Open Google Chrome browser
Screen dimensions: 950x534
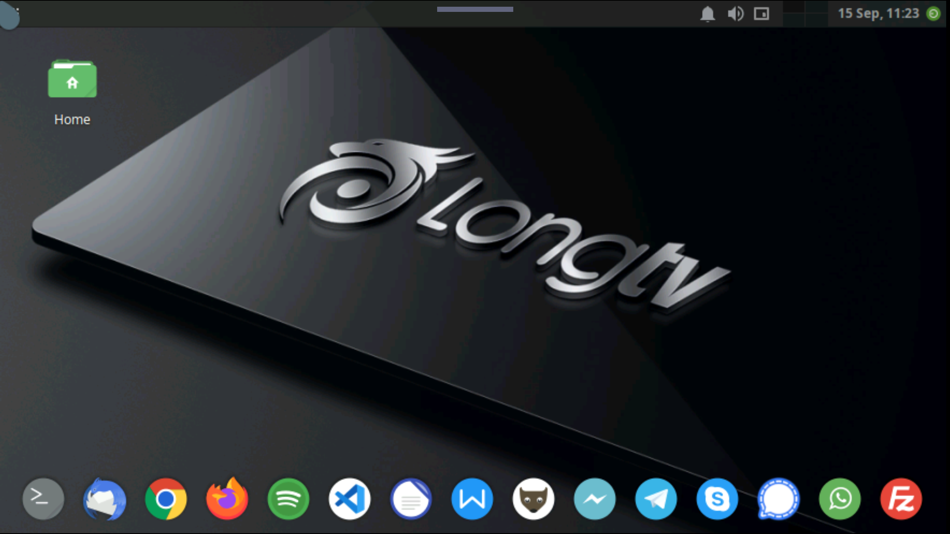click(166, 499)
